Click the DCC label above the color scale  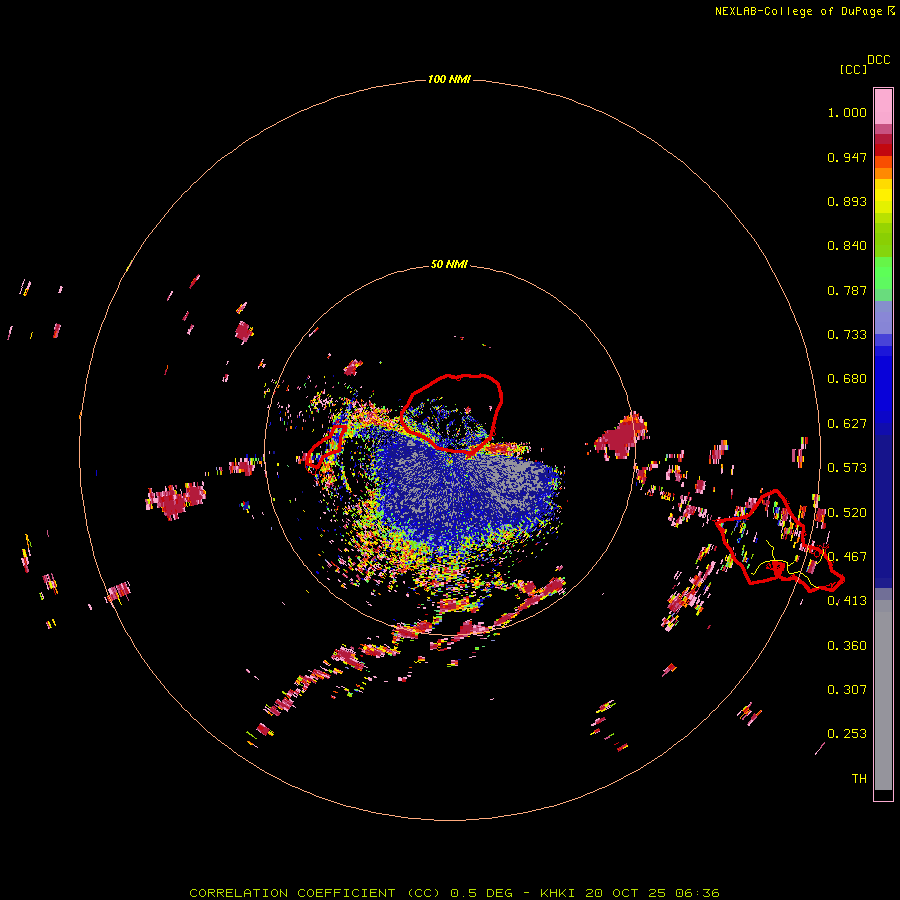coord(878,60)
